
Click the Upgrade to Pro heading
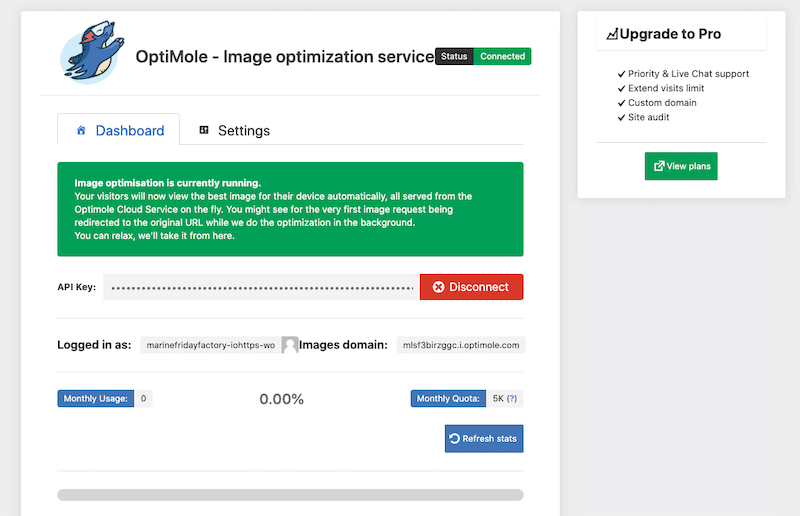(670, 34)
